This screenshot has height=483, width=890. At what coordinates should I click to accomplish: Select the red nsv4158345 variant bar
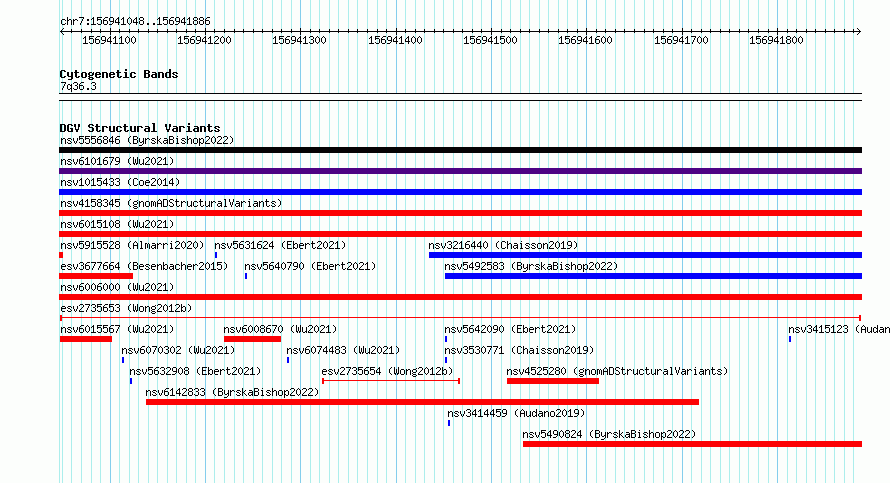pyautogui.click(x=460, y=213)
